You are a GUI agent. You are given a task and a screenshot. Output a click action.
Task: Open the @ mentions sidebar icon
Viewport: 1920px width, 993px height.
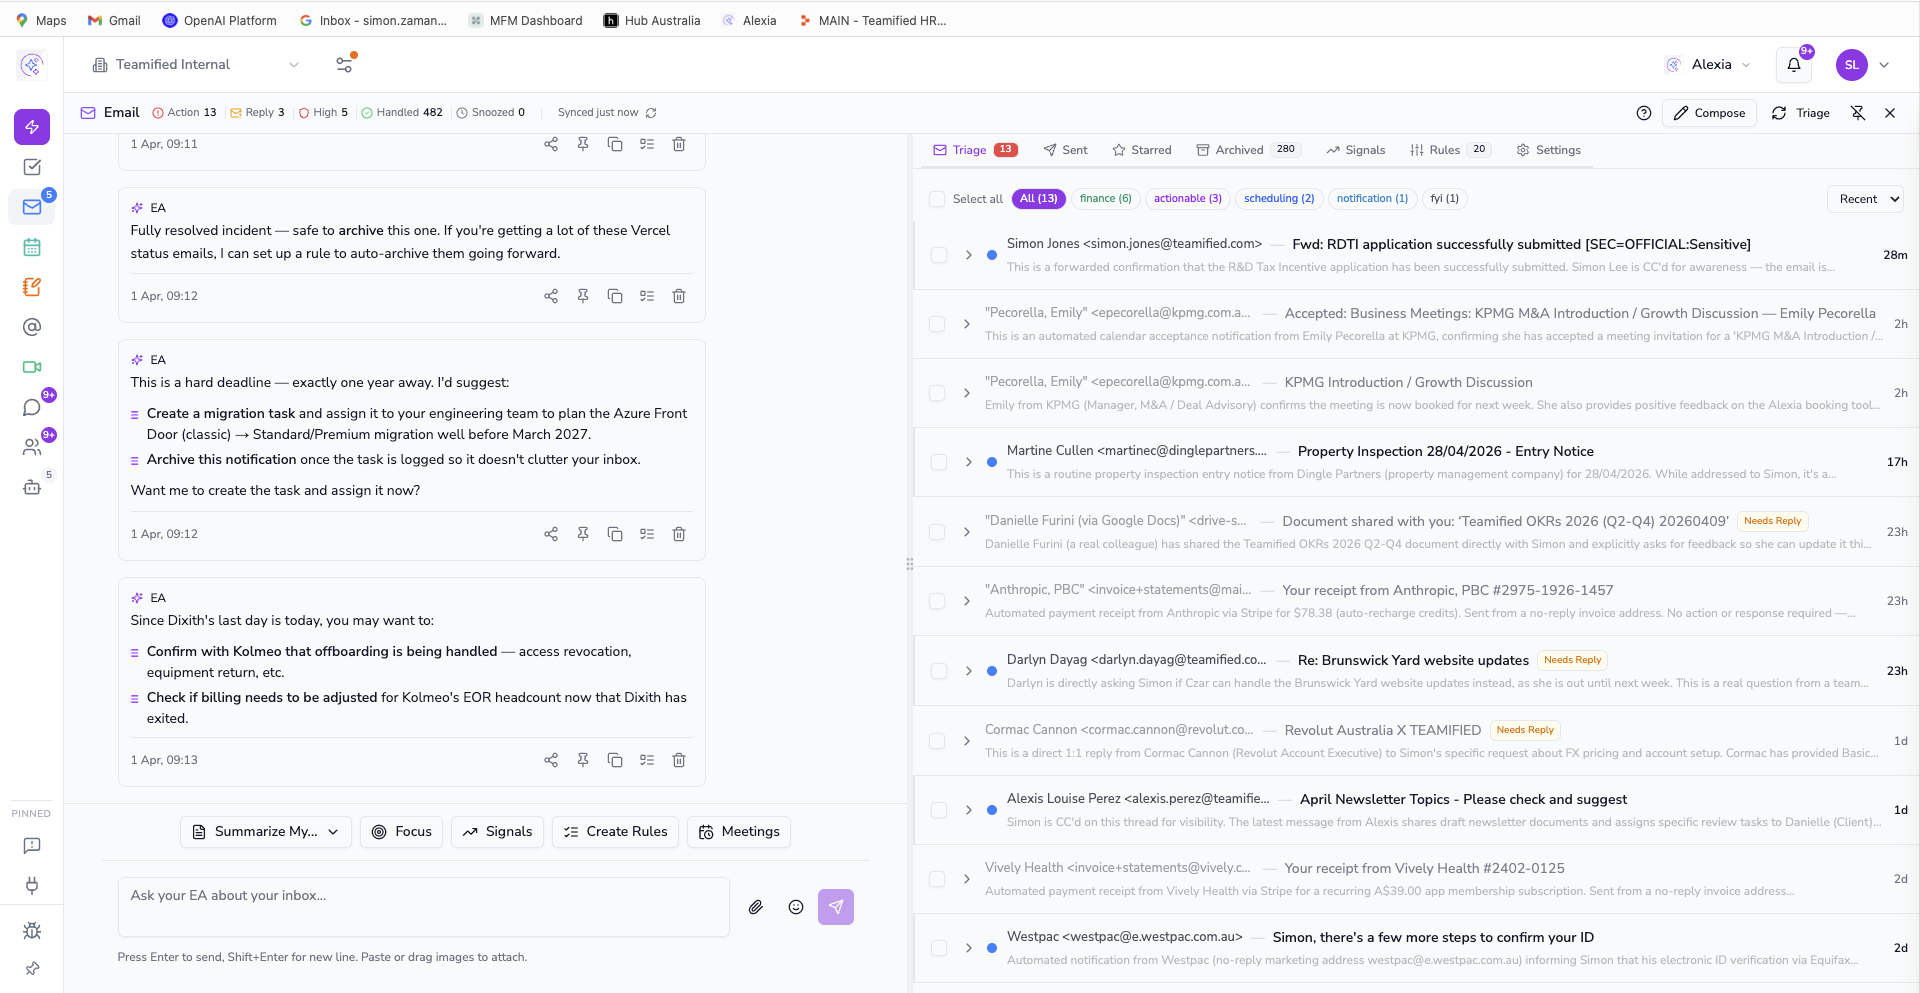31,327
